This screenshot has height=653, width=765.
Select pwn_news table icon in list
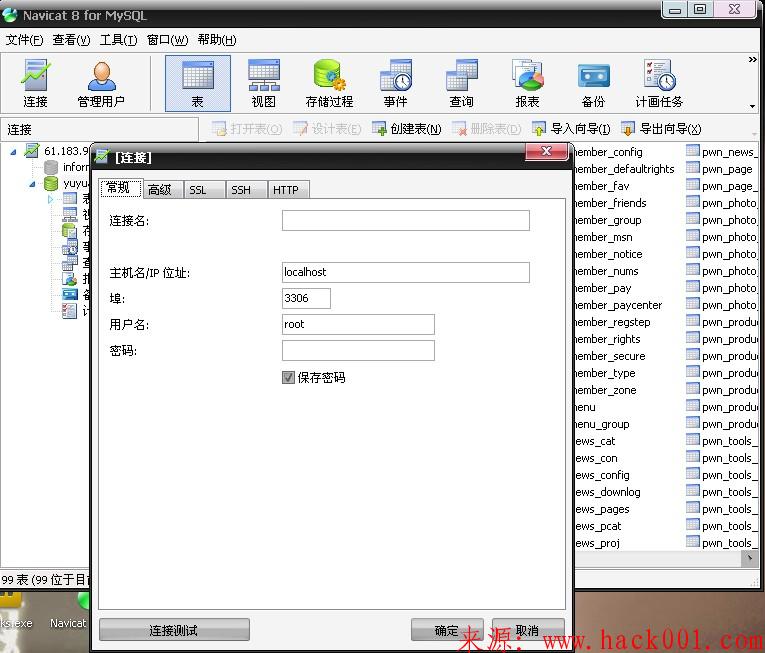point(692,151)
